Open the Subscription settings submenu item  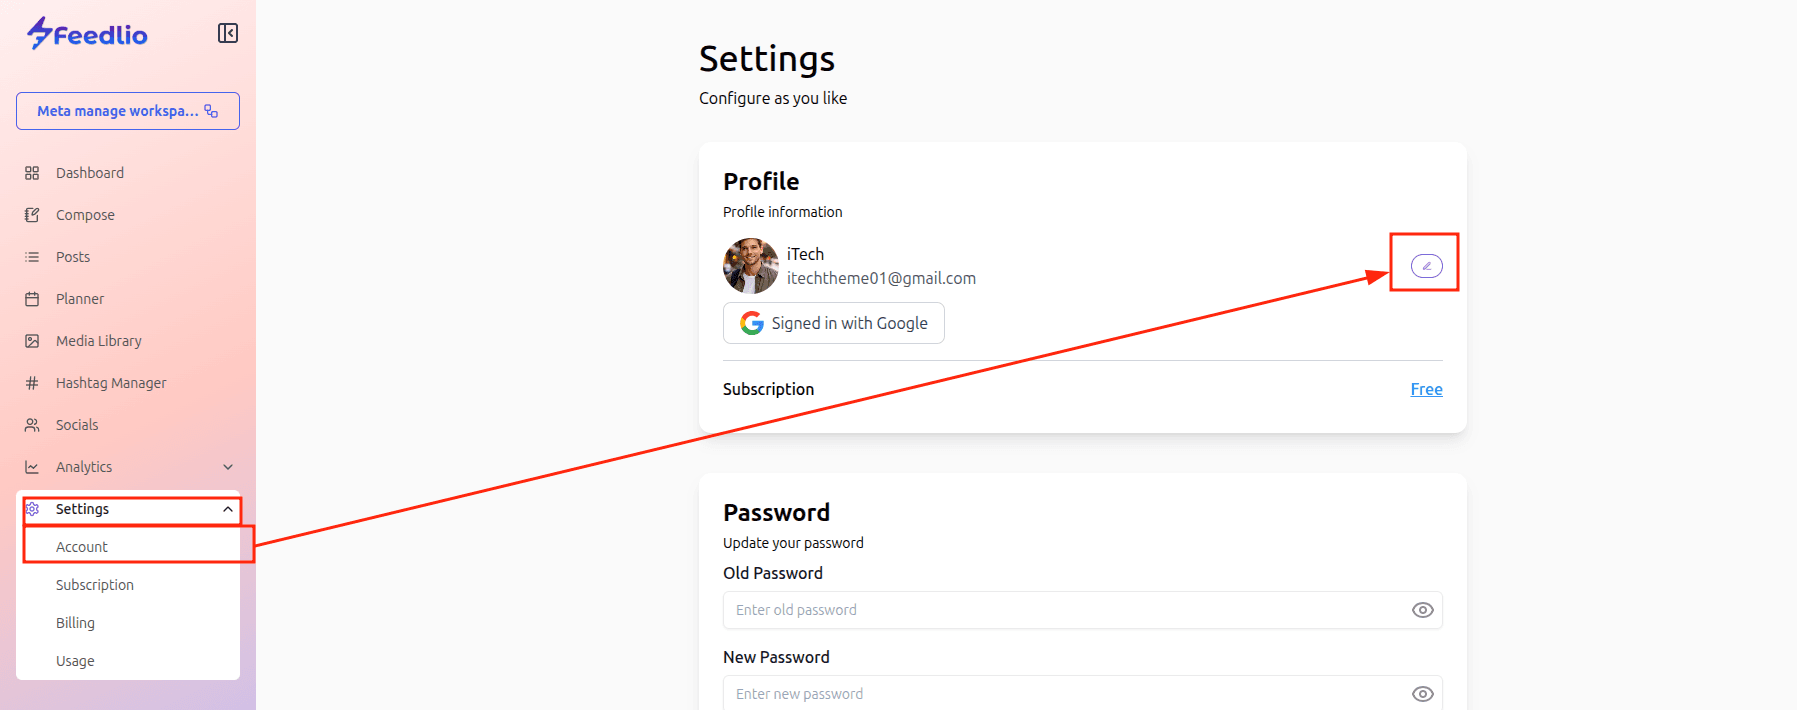point(95,585)
